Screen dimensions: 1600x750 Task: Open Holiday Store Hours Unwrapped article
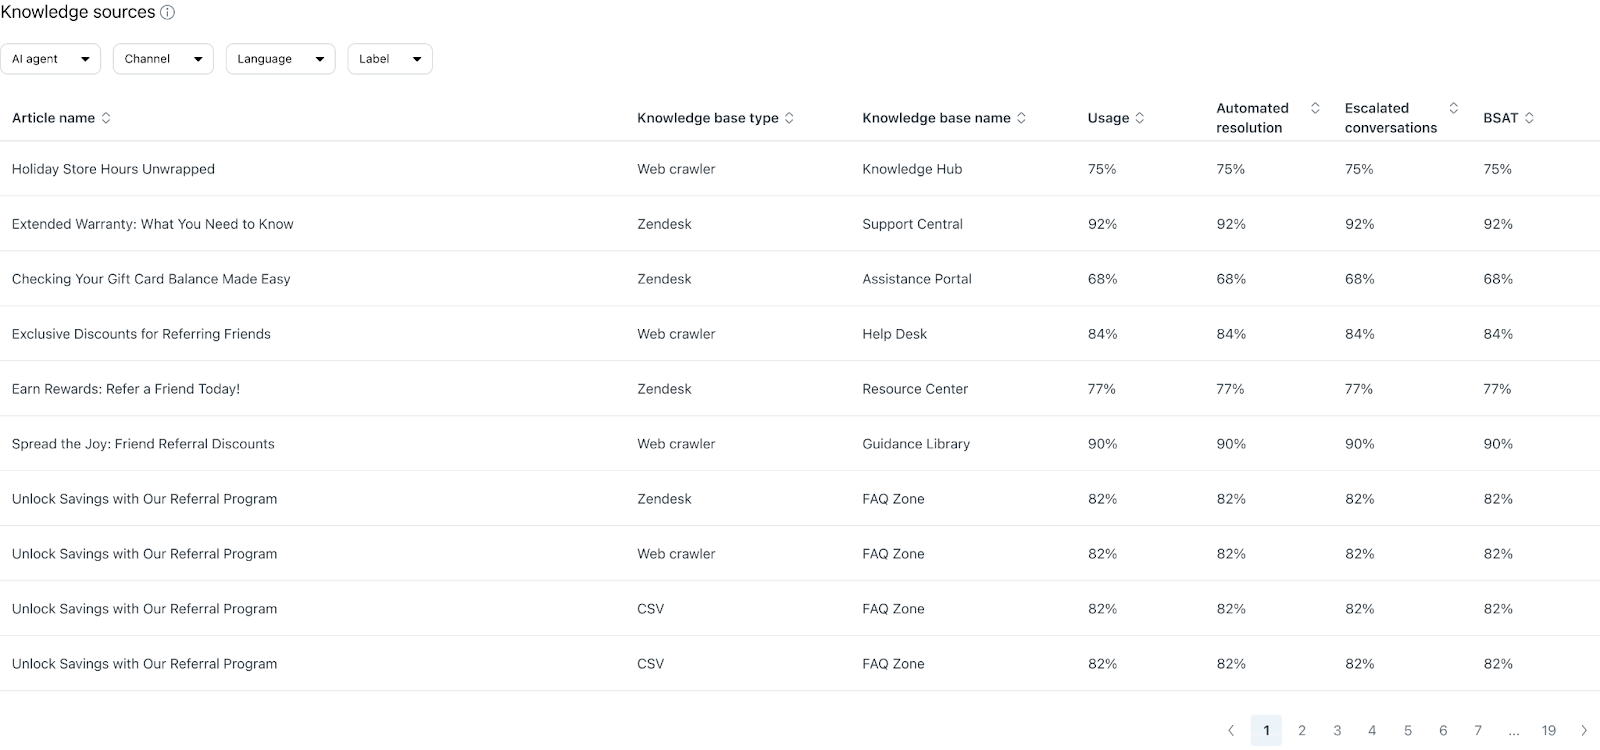coord(113,169)
